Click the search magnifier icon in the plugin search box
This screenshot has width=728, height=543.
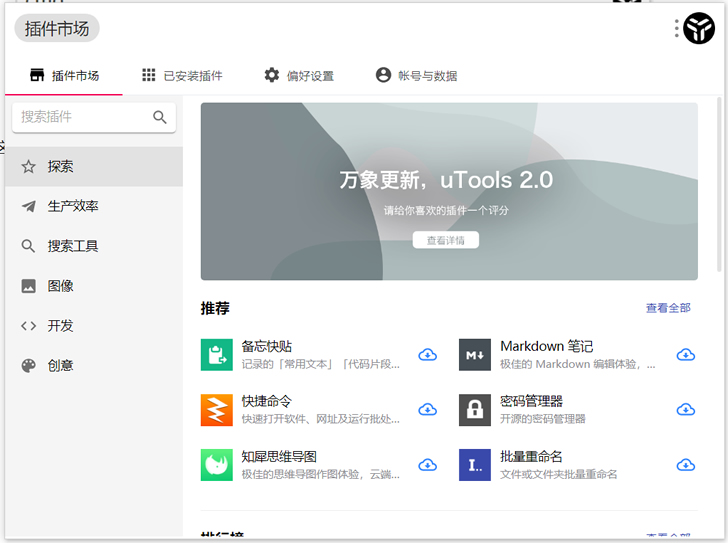pyautogui.click(x=160, y=117)
